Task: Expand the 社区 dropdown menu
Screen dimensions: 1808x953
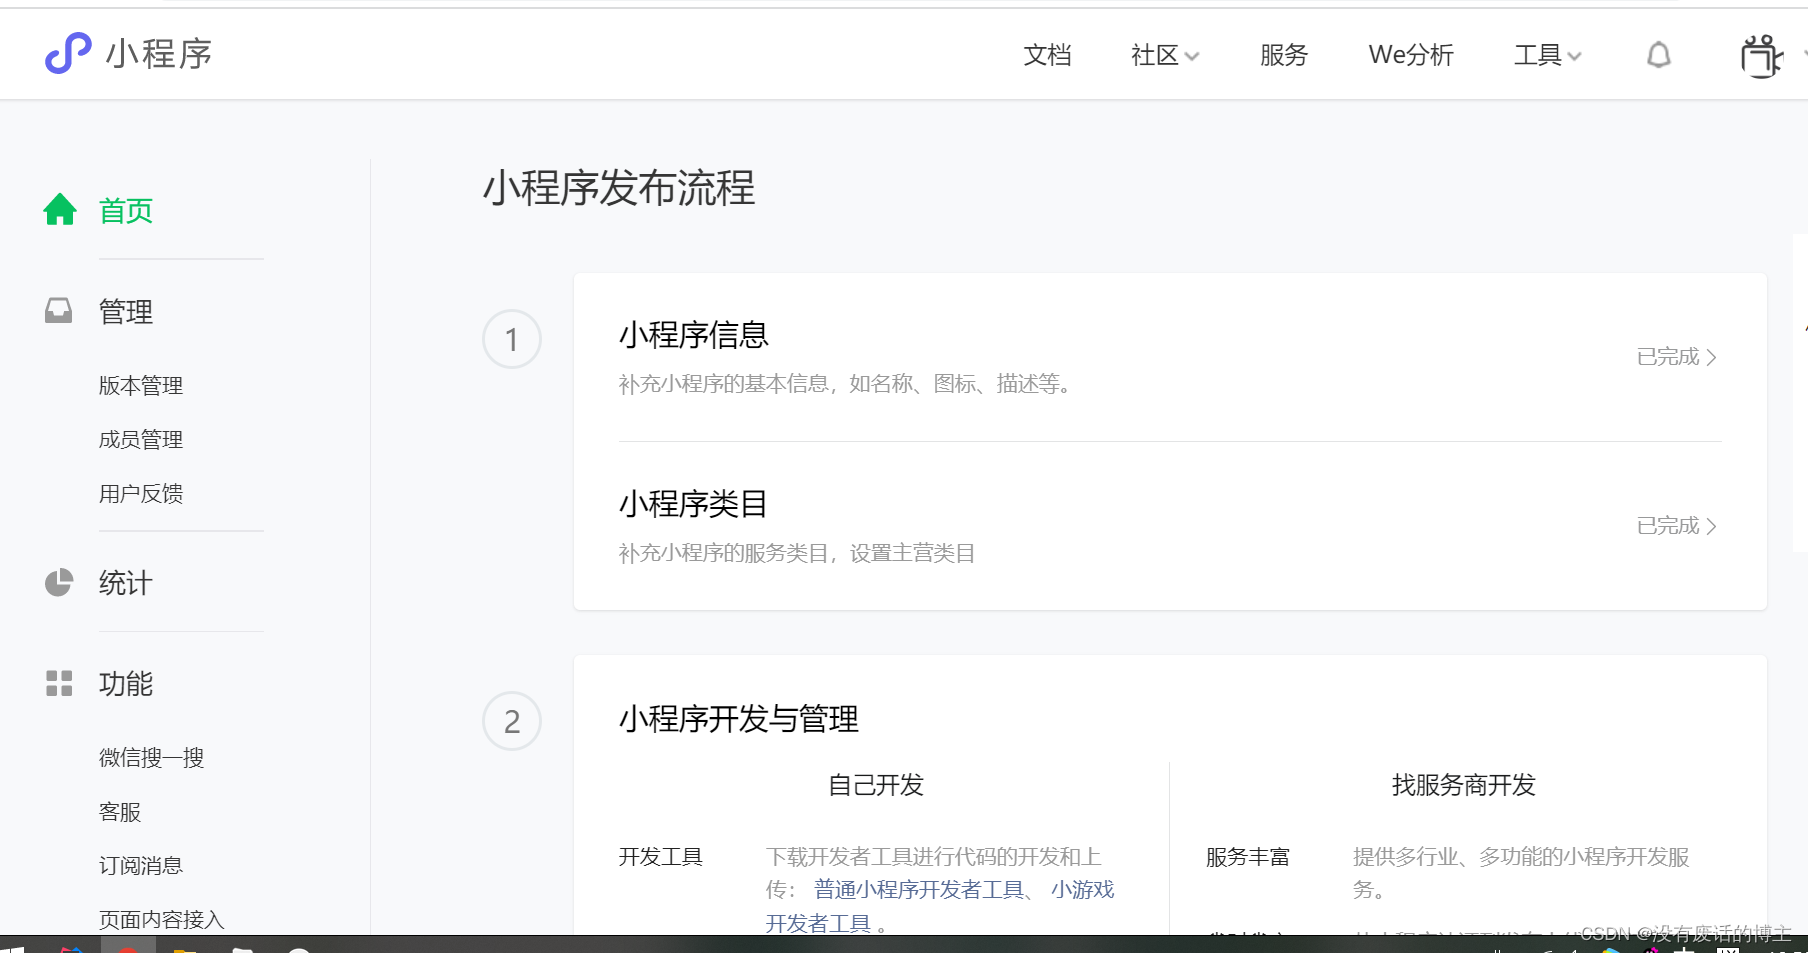Action: coord(1163,56)
